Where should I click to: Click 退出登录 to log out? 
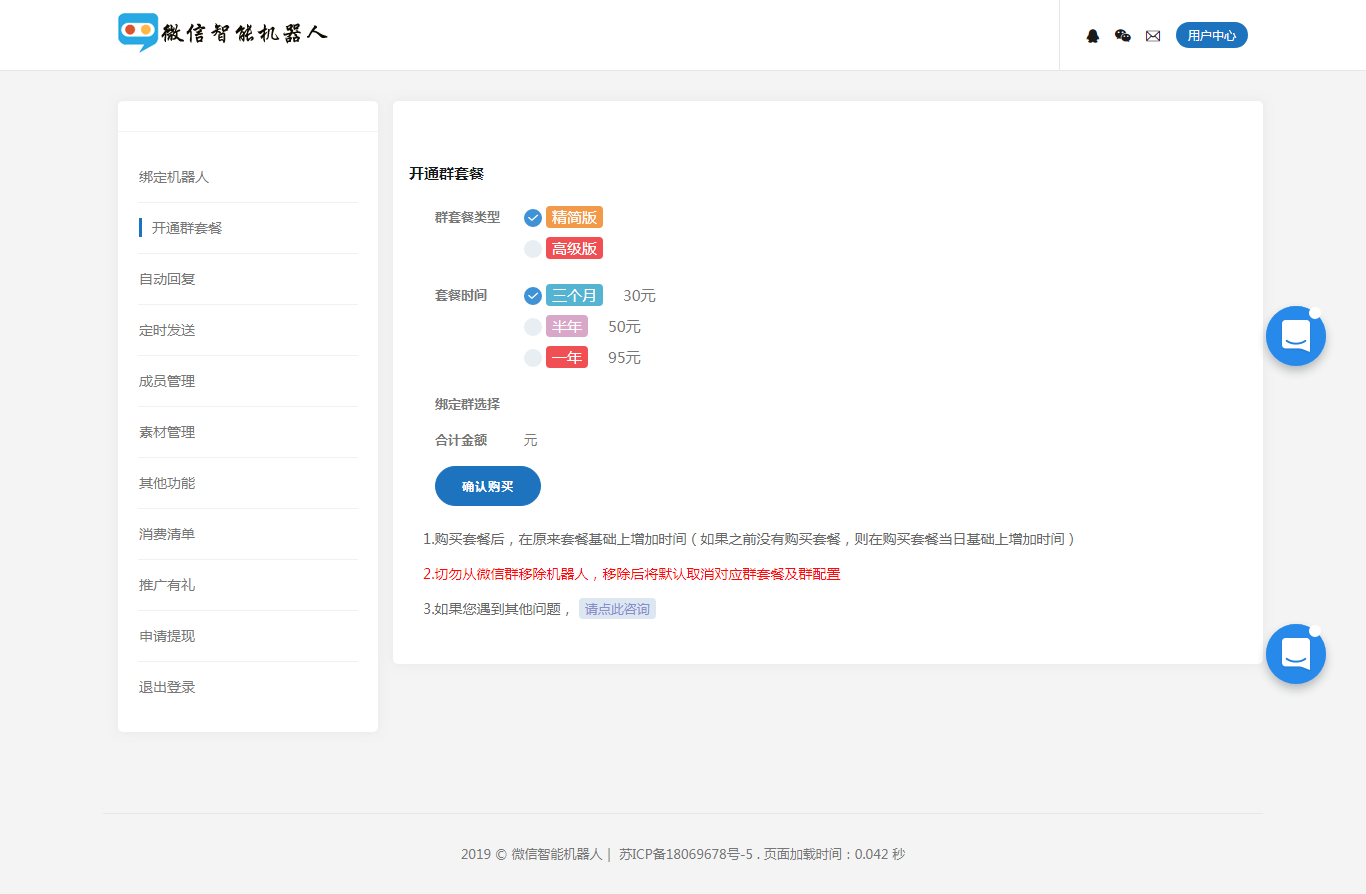pyautogui.click(x=167, y=687)
